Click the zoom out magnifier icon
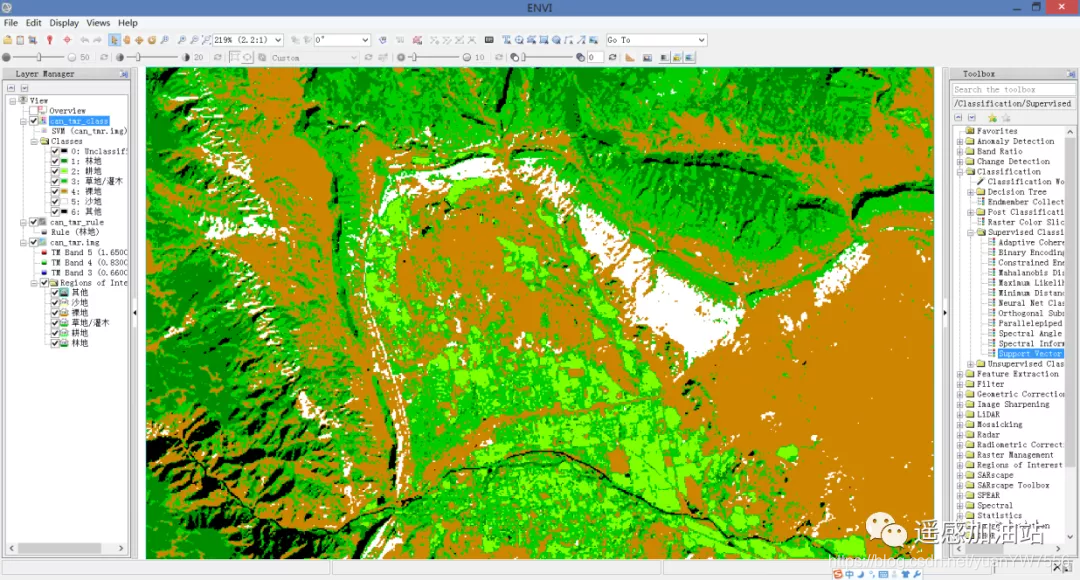The image size is (1080, 580). (195, 40)
